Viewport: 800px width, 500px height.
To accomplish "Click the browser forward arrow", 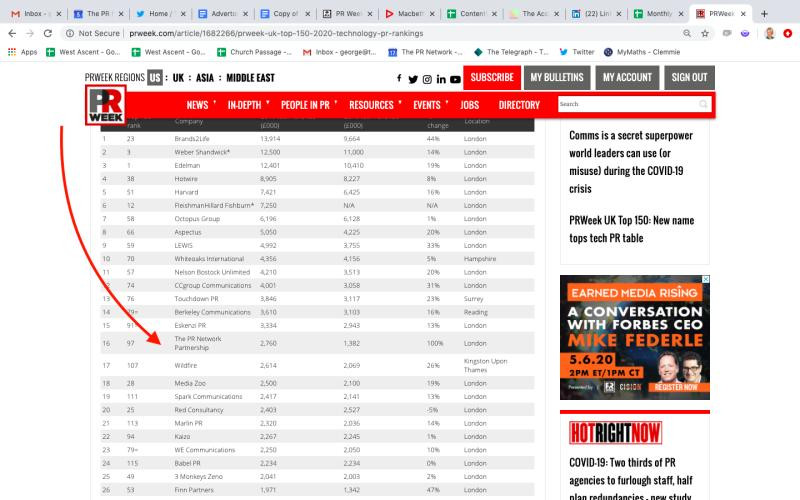I will [x=30, y=33].
